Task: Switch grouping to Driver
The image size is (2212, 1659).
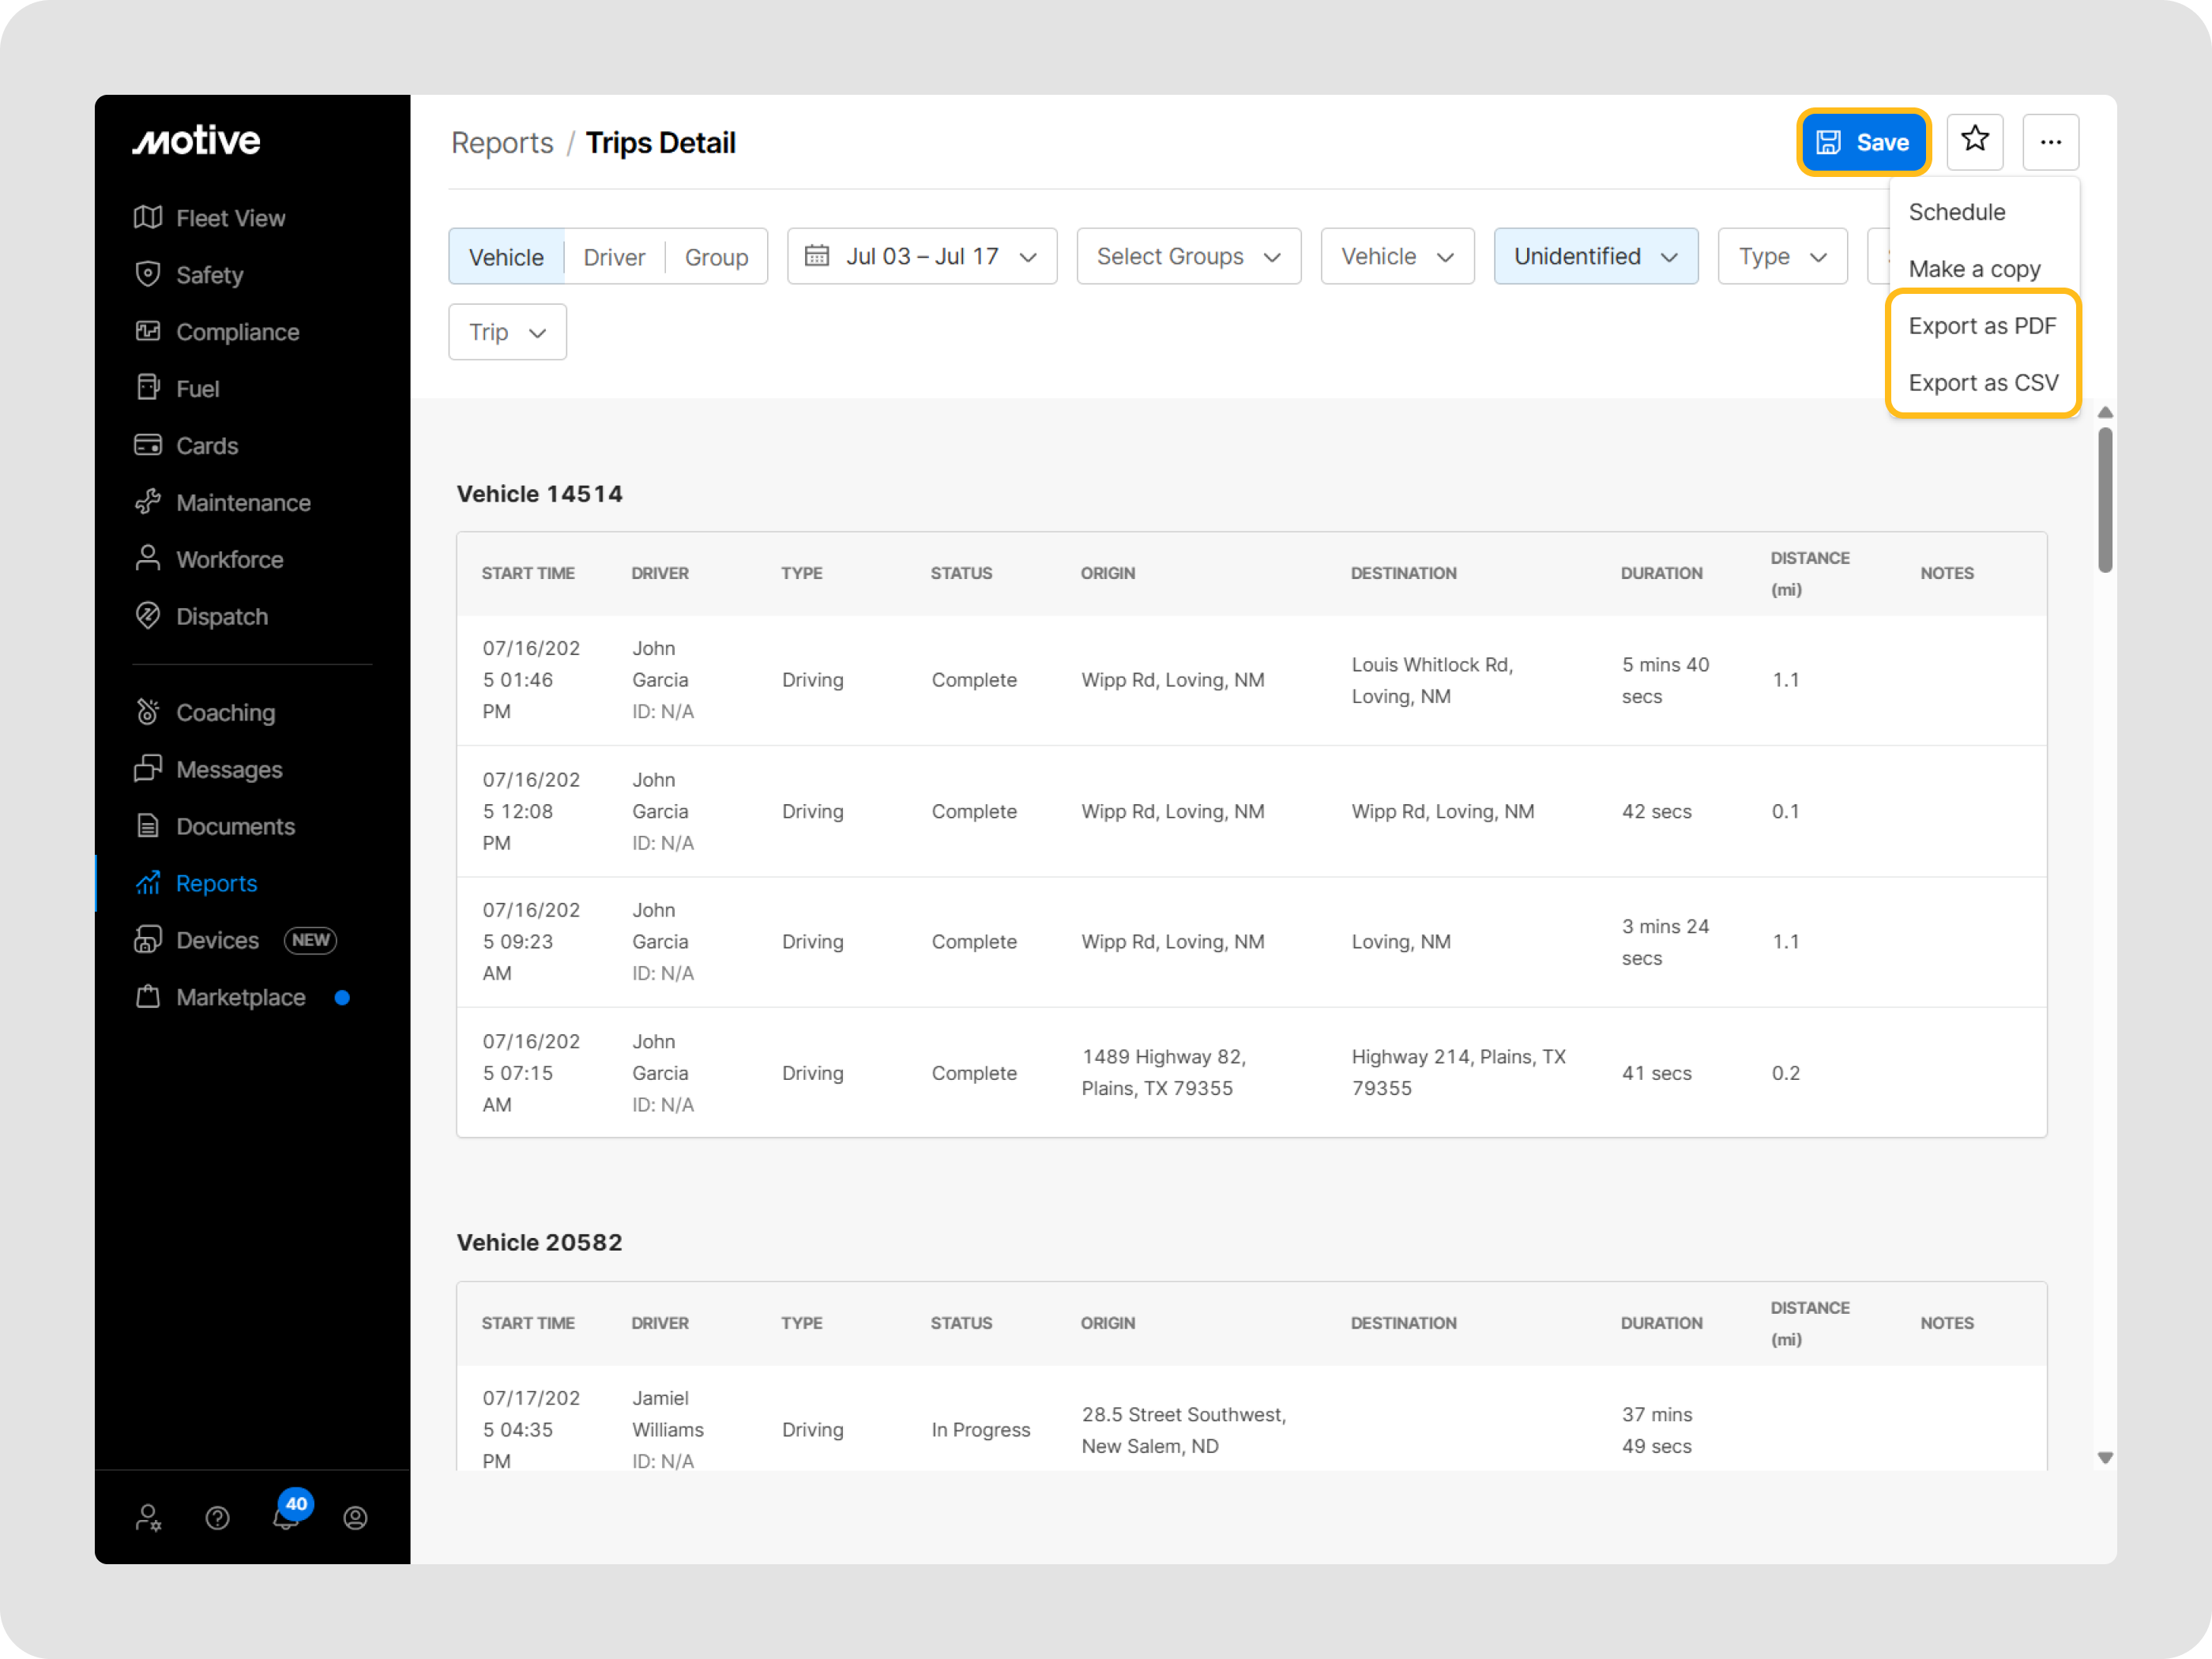Action: click(613, 257)
